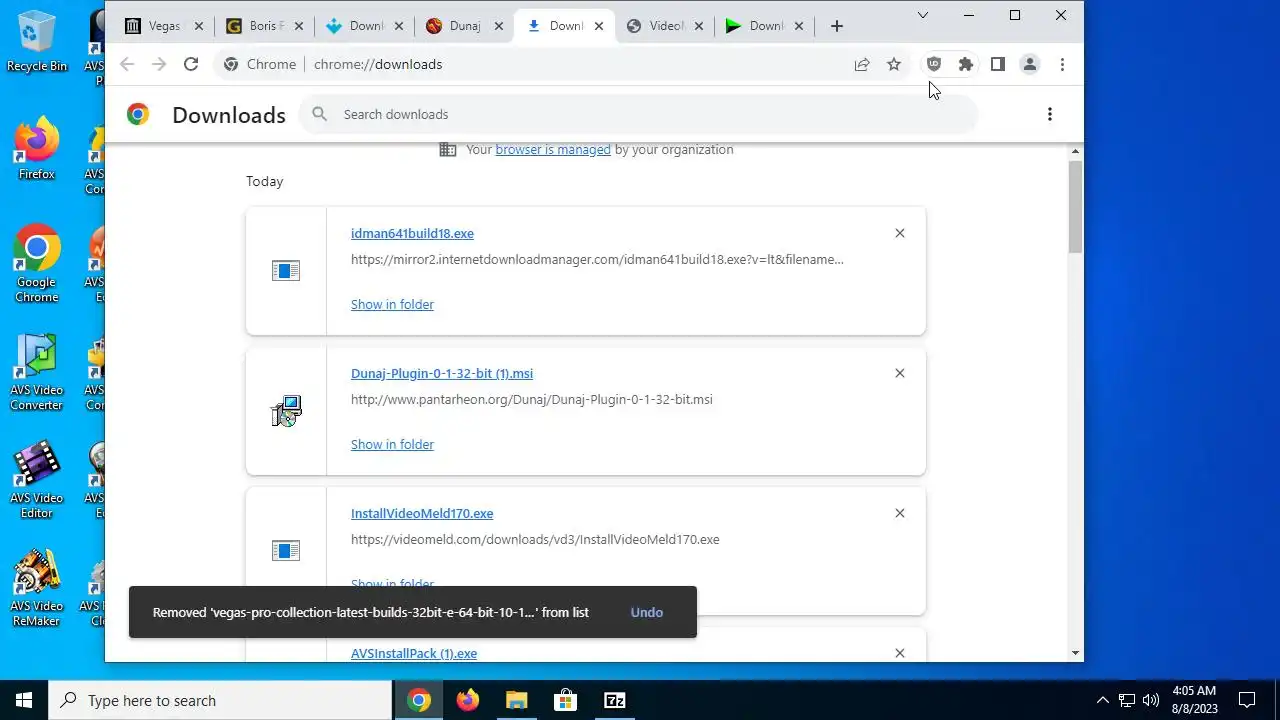Viewport: 1280px width, 720px height.
Task: Switch to the VideoMeld tab
Action: [665, 26]
